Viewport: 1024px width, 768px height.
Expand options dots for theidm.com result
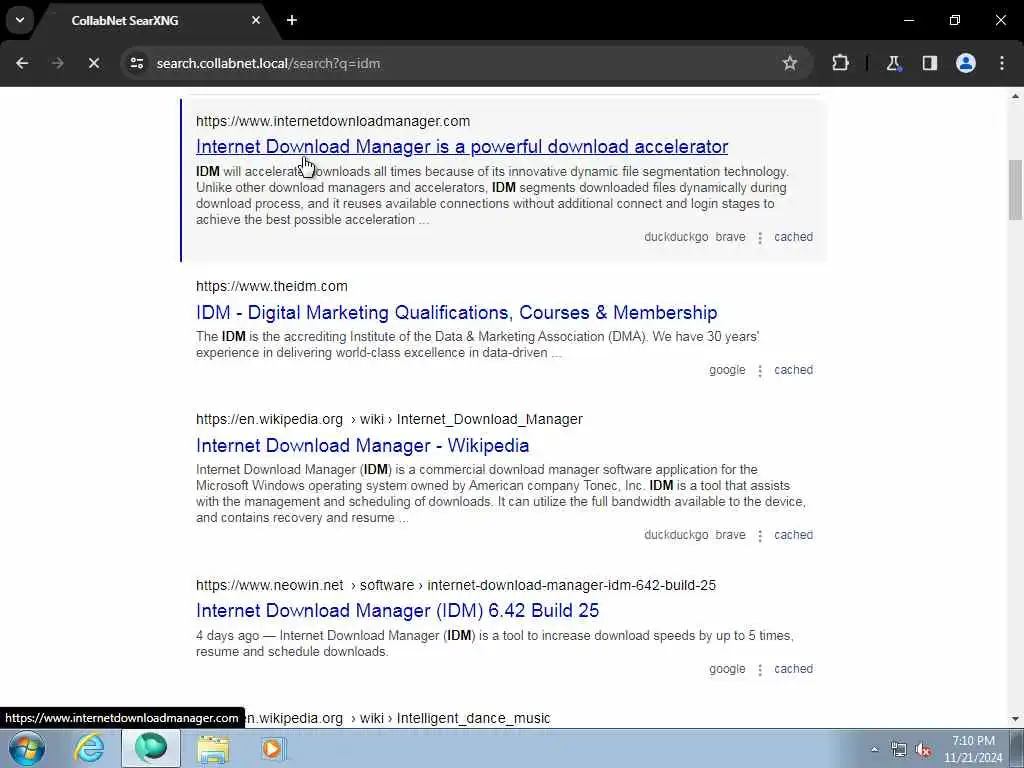(760, 370)
